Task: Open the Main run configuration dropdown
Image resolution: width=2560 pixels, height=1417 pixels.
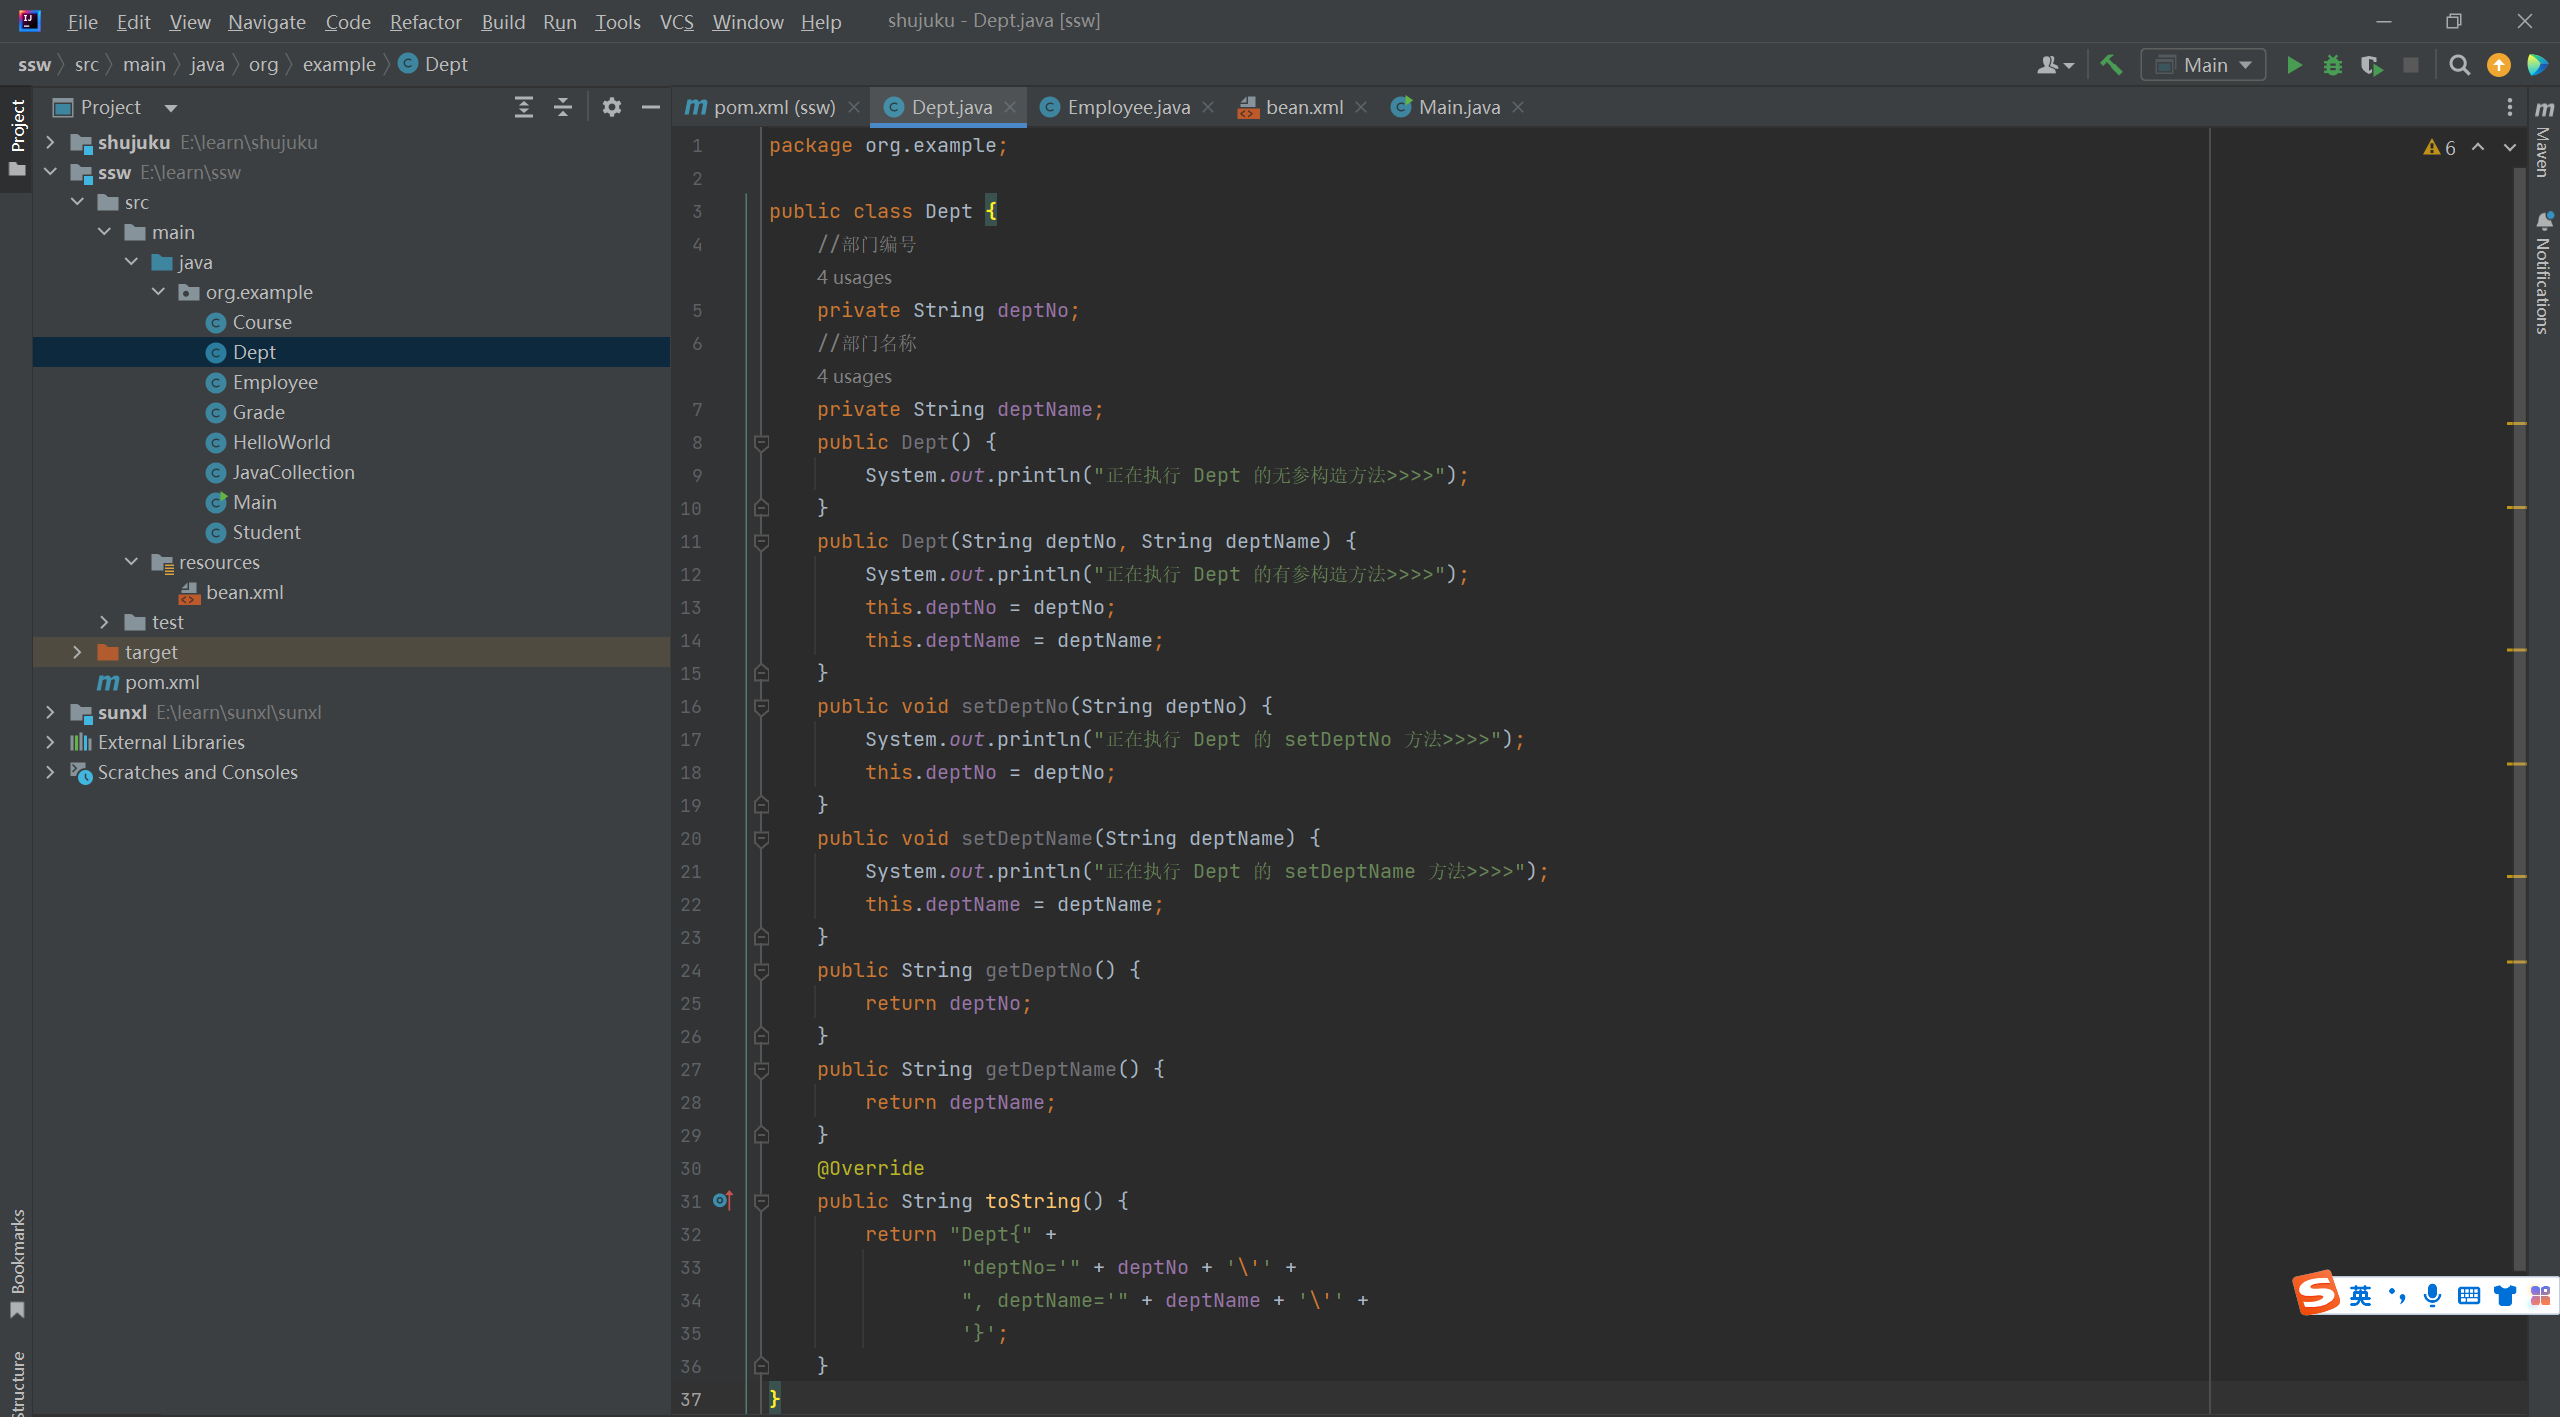Action: tap(2204, 65)
